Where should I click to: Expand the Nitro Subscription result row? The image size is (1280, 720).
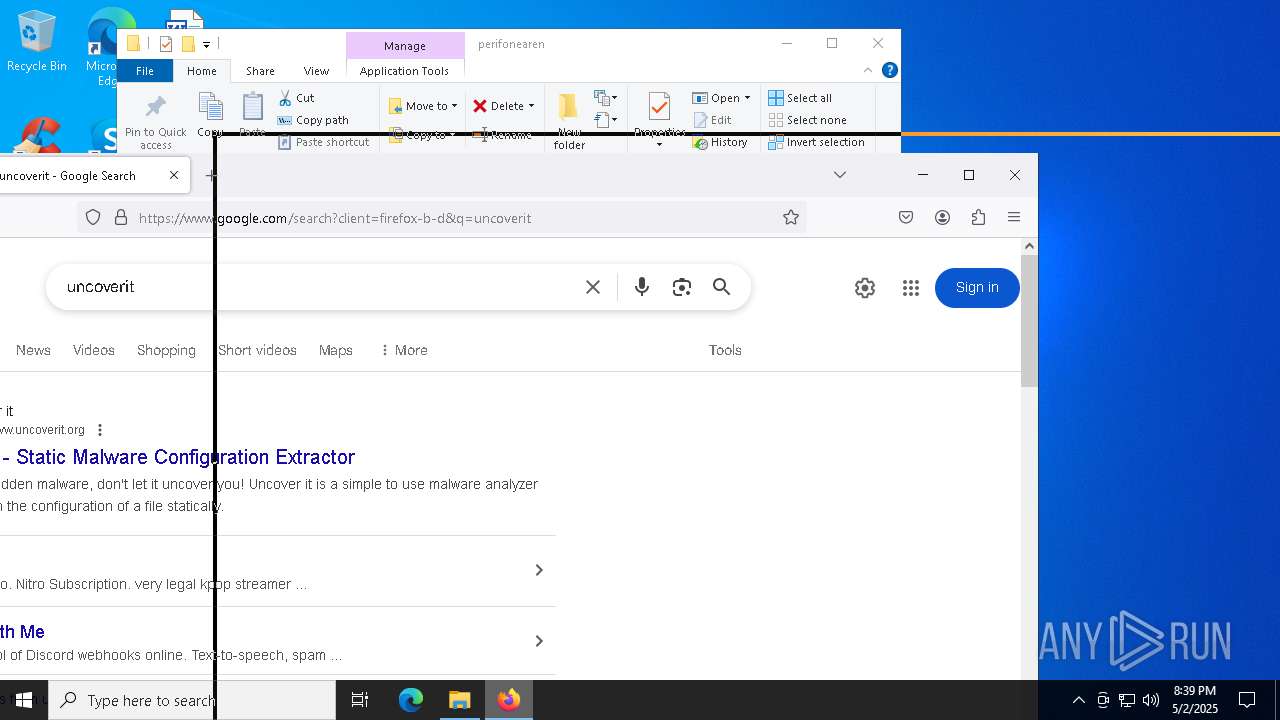pos(538,570)
